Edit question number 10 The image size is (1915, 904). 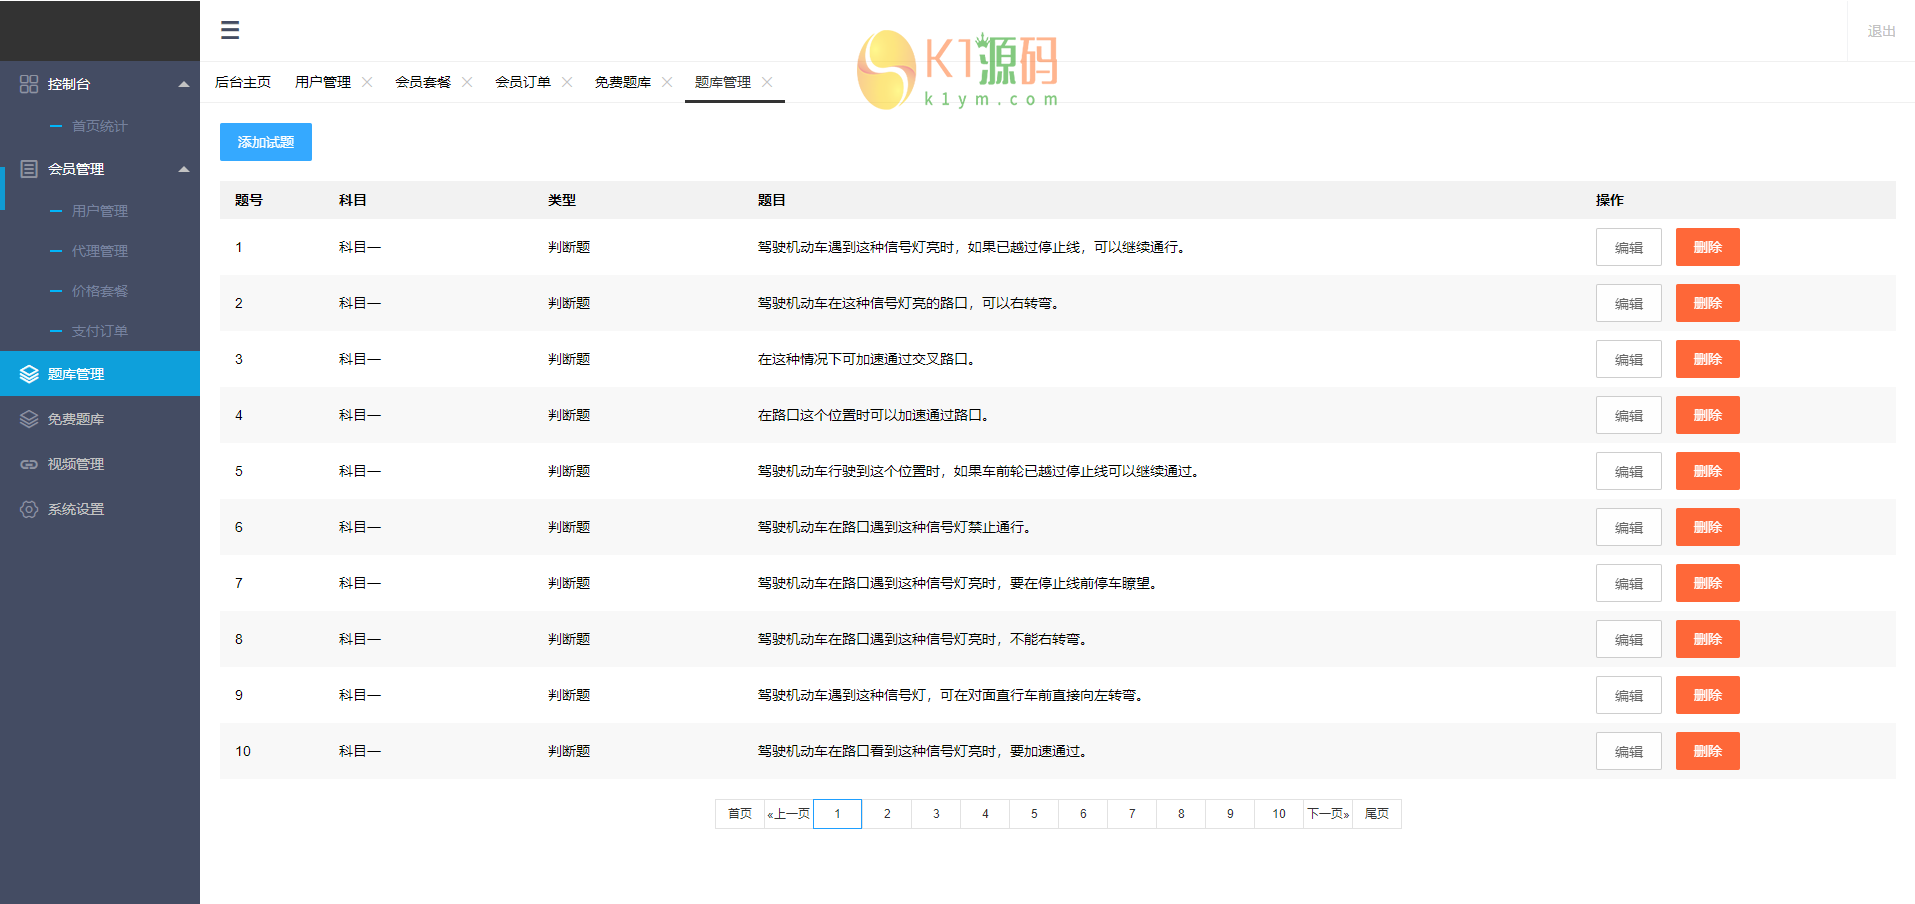click(1629, 751)
